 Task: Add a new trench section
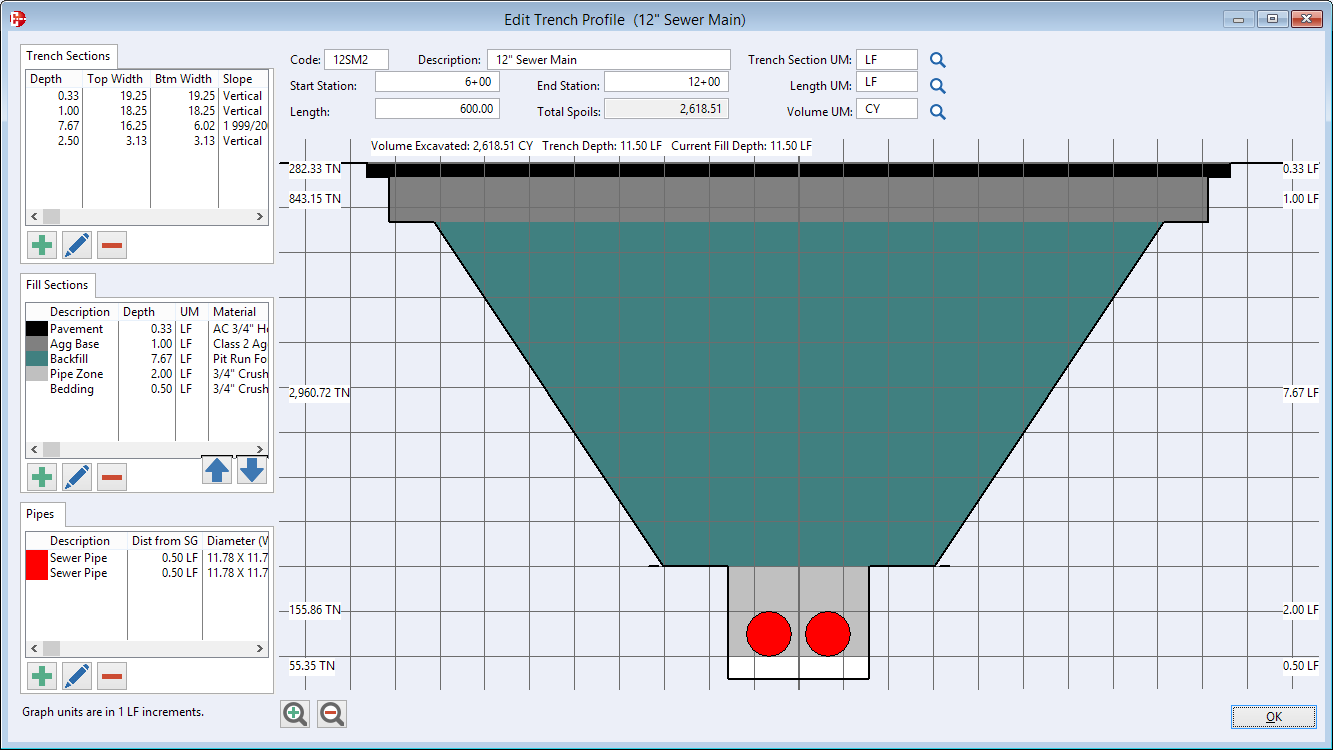pyautogui.click(x=41, y=244)
